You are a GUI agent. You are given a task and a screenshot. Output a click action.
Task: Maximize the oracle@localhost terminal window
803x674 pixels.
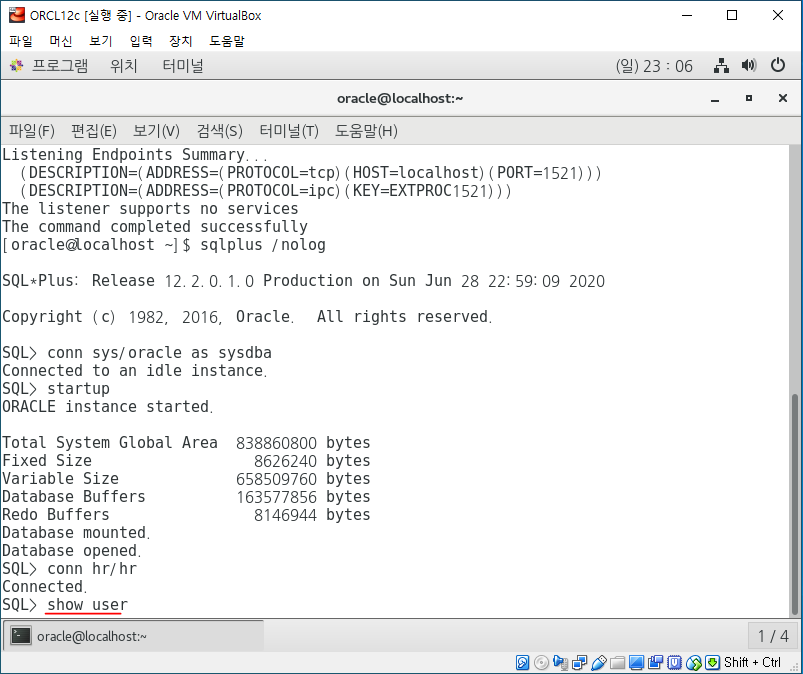click(x=749, y=98)
